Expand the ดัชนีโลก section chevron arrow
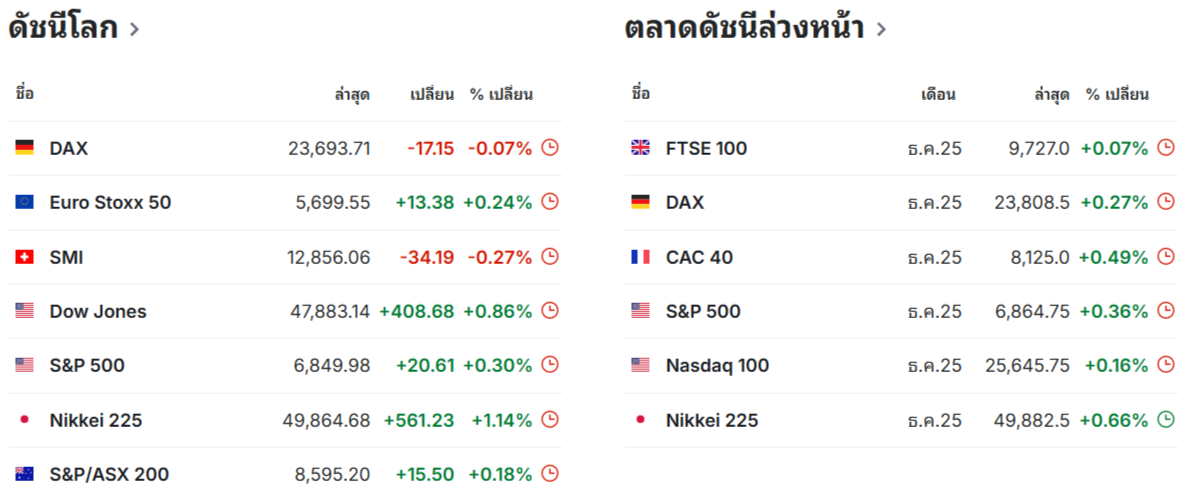Screen dimensions: 1182x490 [x=134, y=29]
